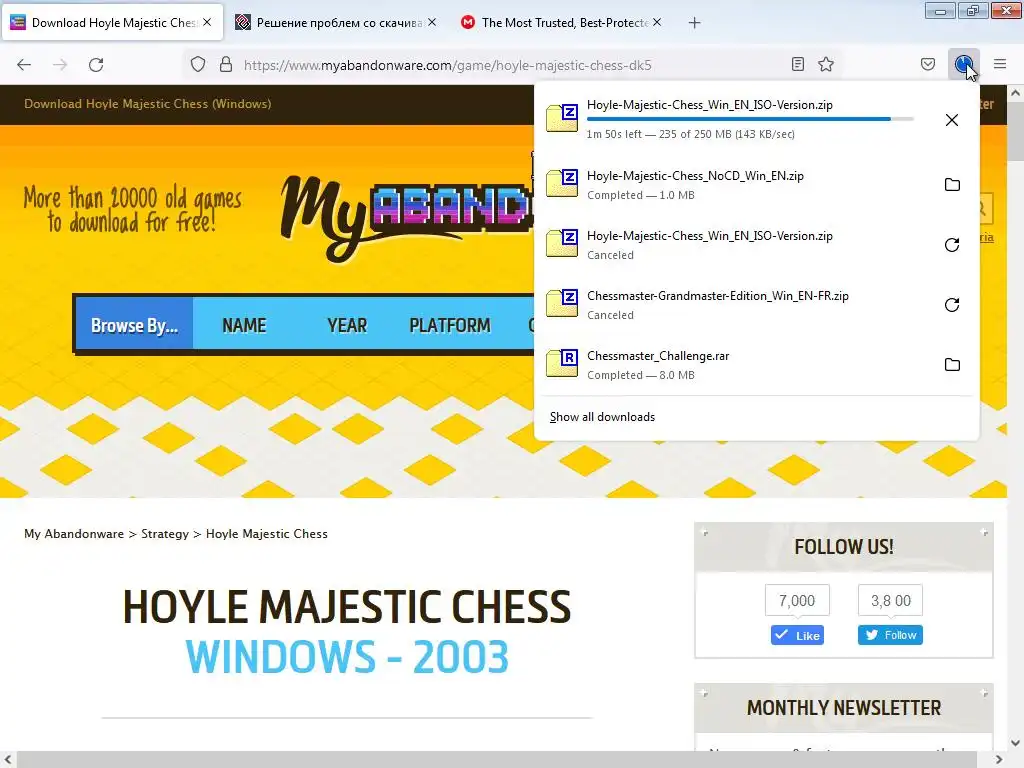Switch to Download Hoyle Majestic Chess tab
Screen dimensions: 1024x768
pyautogui.click(x=113, y=22)
